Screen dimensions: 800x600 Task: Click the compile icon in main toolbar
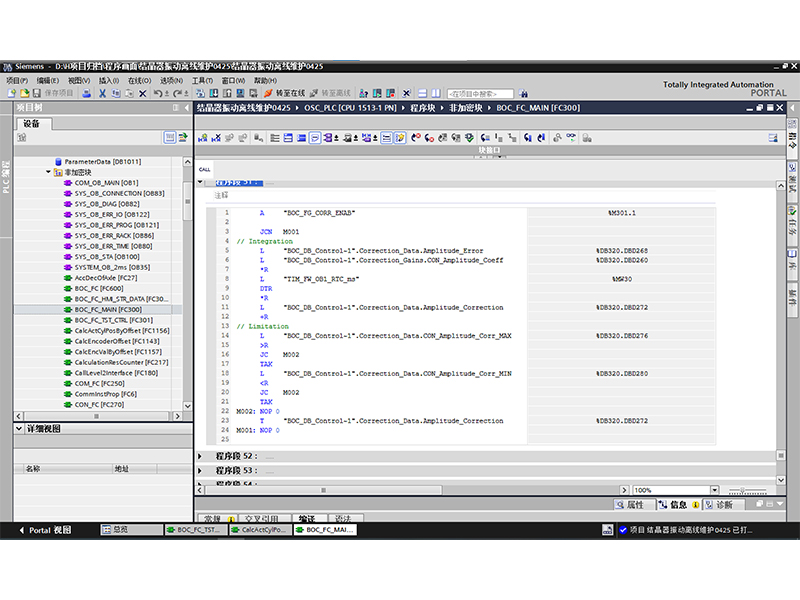click(x=201, y=93)
